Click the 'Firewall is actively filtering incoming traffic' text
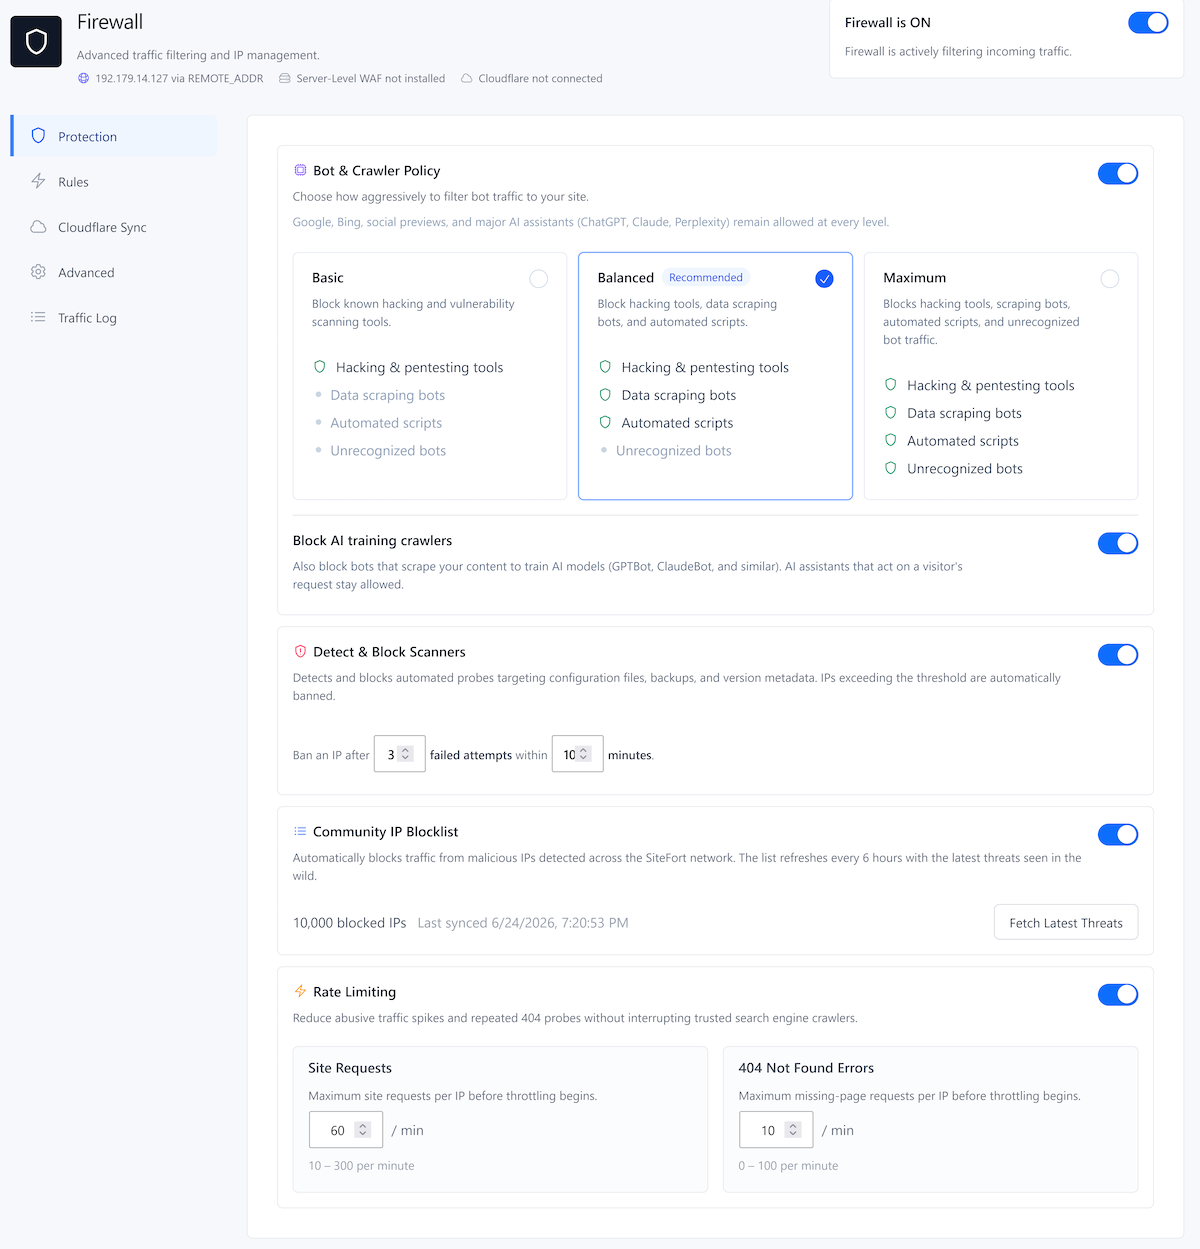1200x1249 pixels. click(x=958, y=51)
